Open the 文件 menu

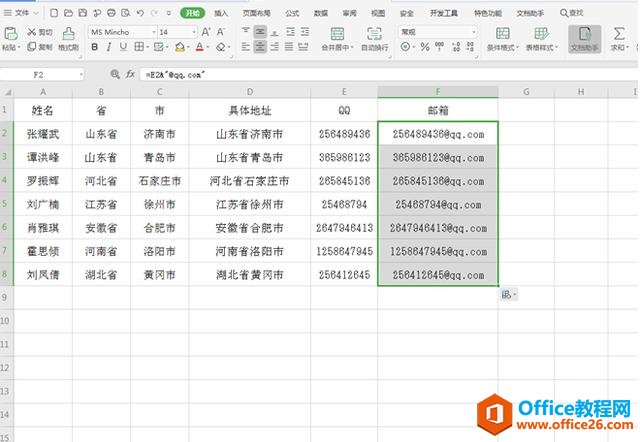(22, 13)
